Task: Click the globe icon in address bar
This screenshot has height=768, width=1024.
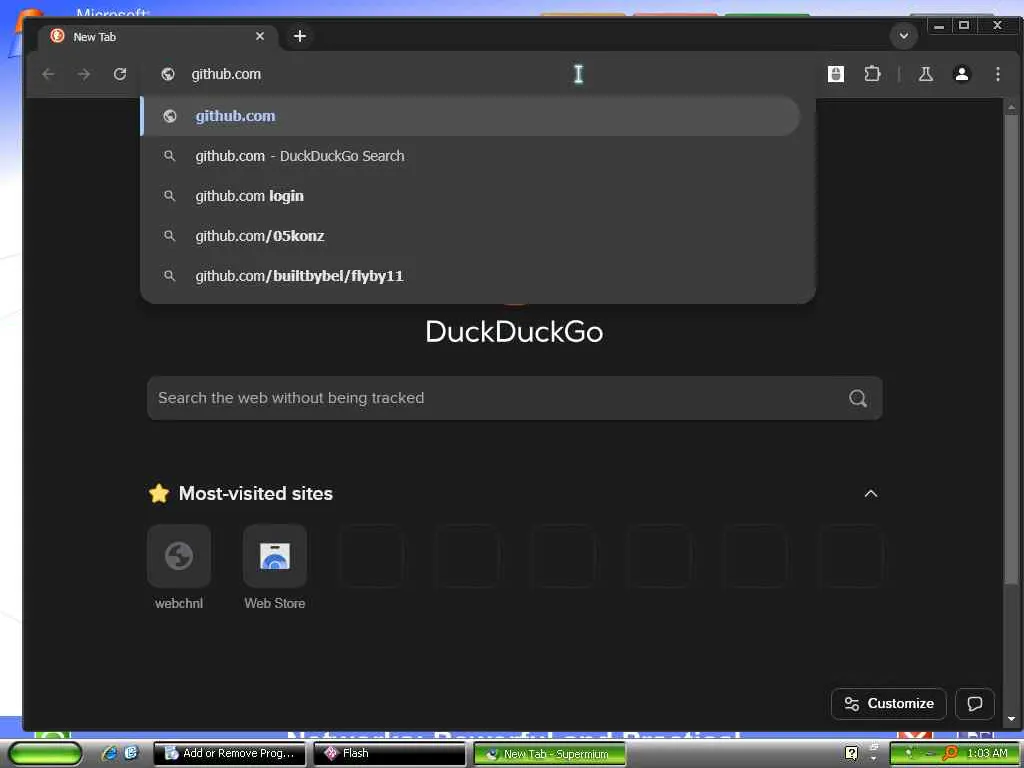Action: pos(168,74)
